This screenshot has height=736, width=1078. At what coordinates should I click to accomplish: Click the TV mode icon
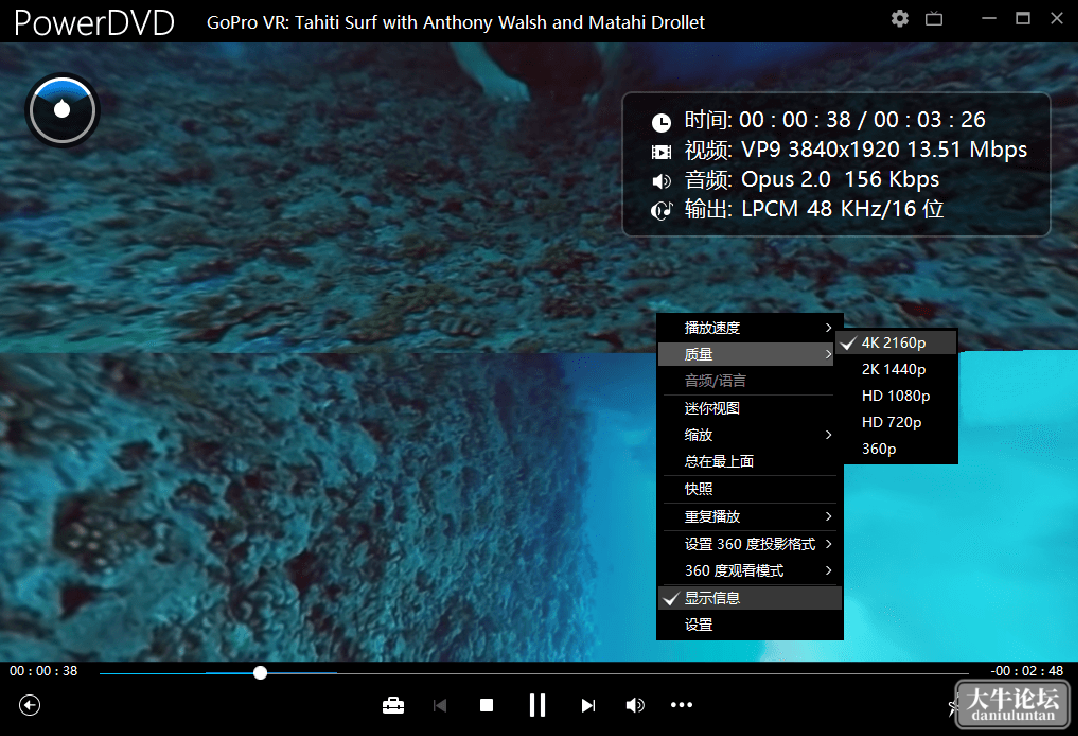click(x=934, y=19)
